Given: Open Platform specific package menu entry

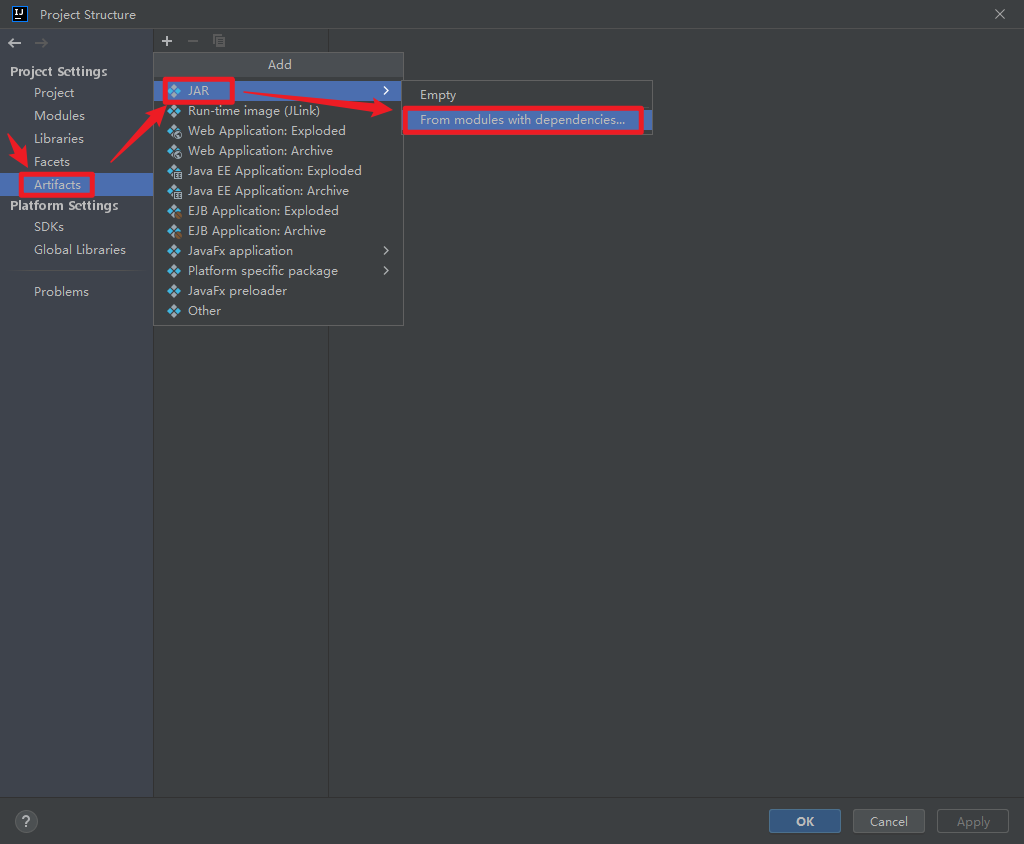Looking at the screenshot, I should tap(278, 271).
